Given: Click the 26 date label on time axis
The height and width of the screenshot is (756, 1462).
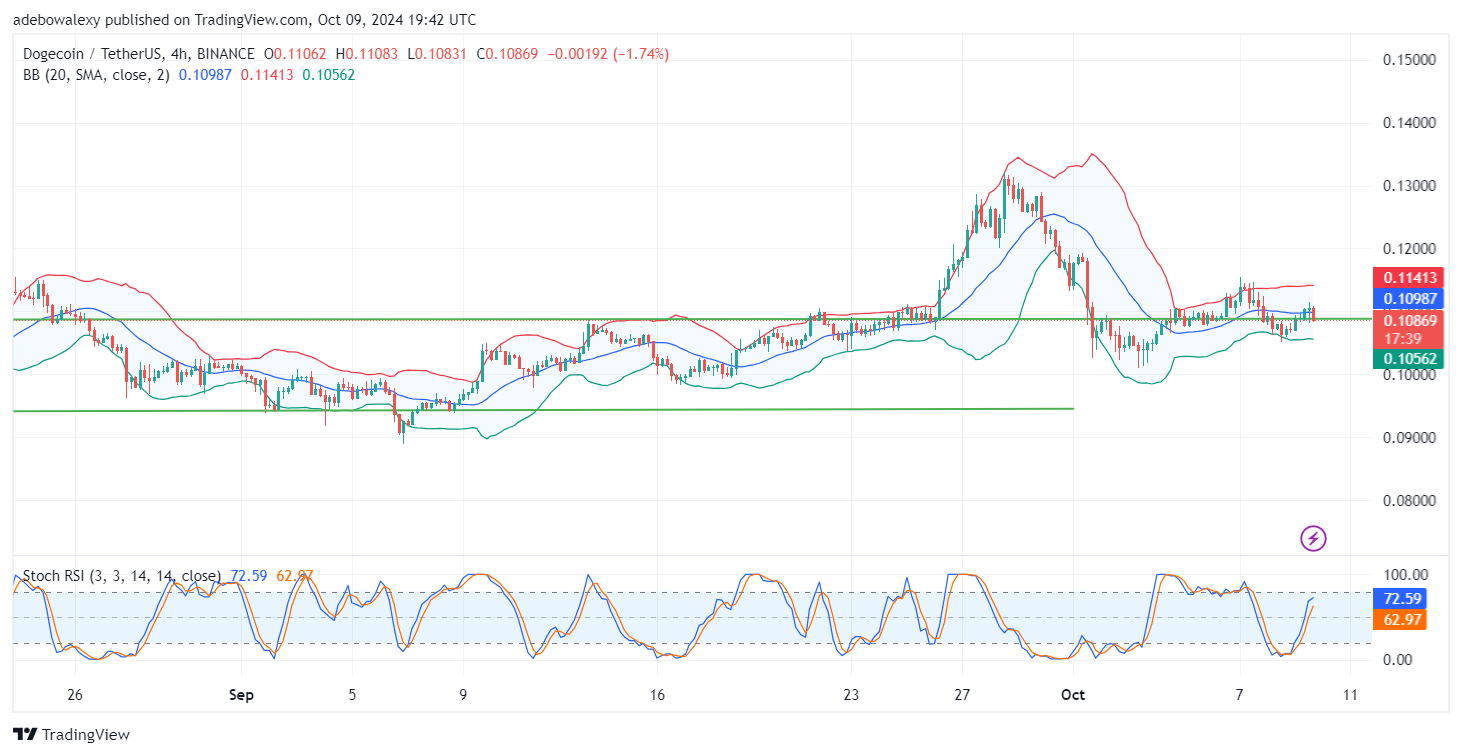Looking at the screenshot, I should 73,695.
